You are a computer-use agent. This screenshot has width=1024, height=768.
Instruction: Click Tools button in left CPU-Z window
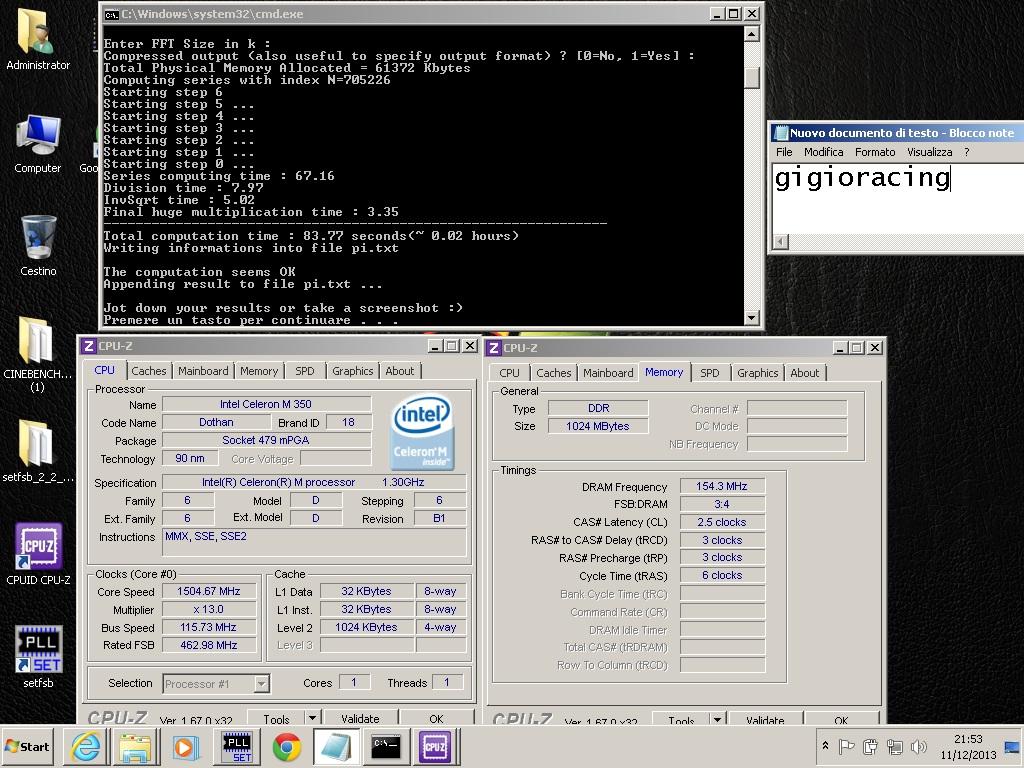click(x=276, y=718)
